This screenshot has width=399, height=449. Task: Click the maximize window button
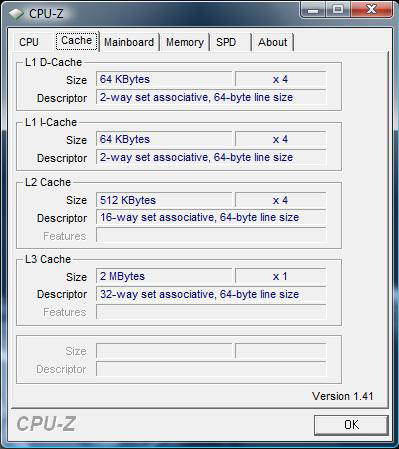pyautogui.click(x=338, y=9)
